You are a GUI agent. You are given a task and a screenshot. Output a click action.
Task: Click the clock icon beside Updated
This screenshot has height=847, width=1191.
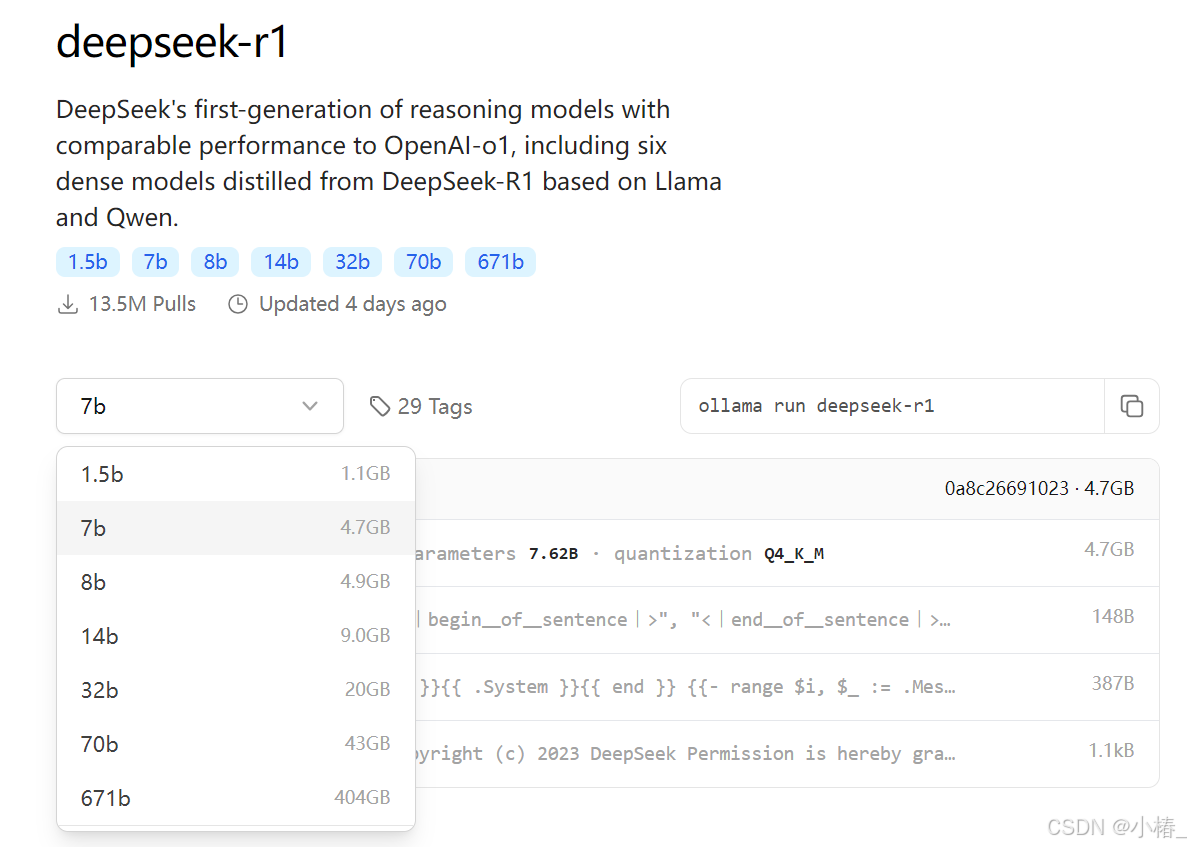click(238, 304)
